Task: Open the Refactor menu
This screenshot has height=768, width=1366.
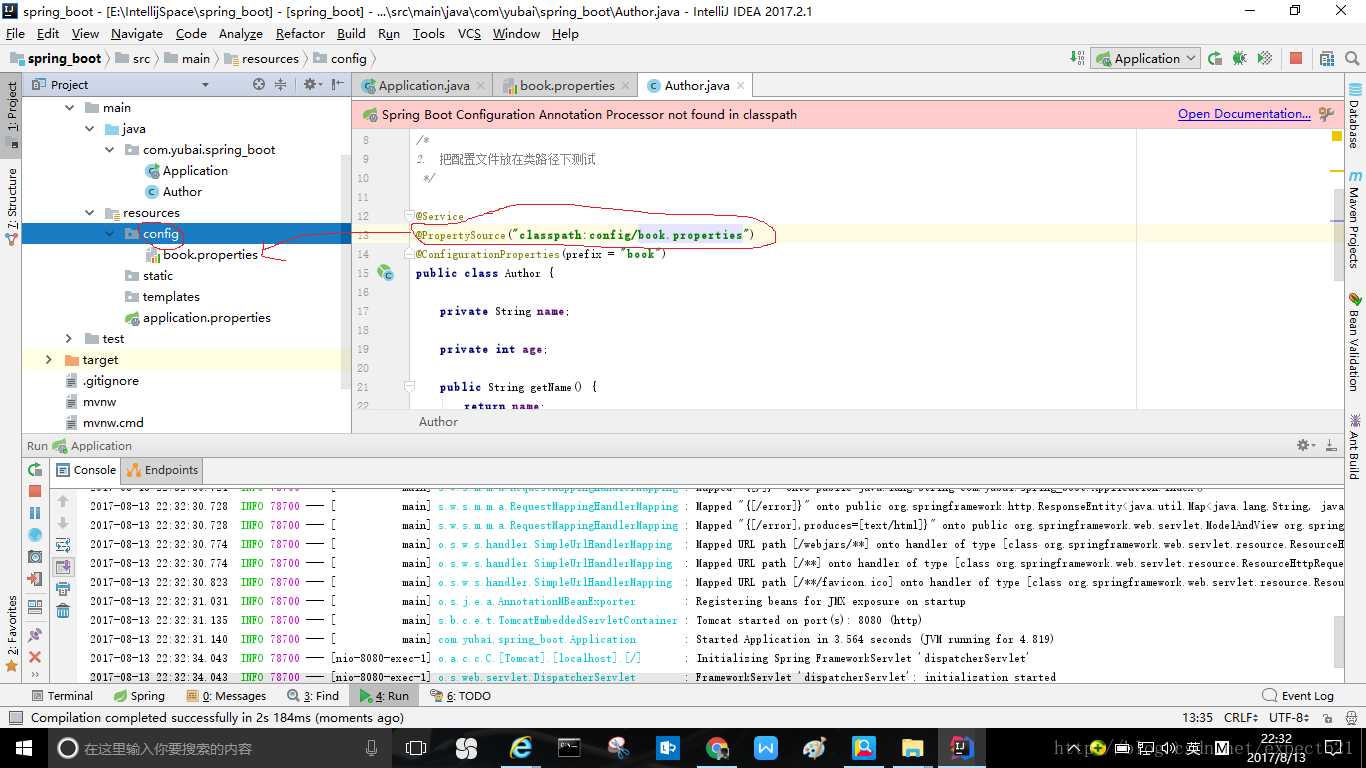Action: tap(300, 34)
